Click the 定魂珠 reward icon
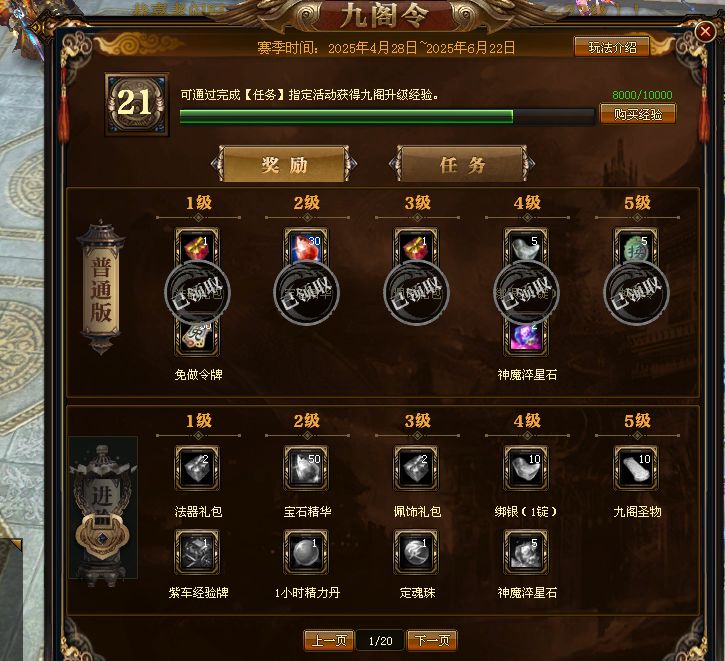 (416, 551)
